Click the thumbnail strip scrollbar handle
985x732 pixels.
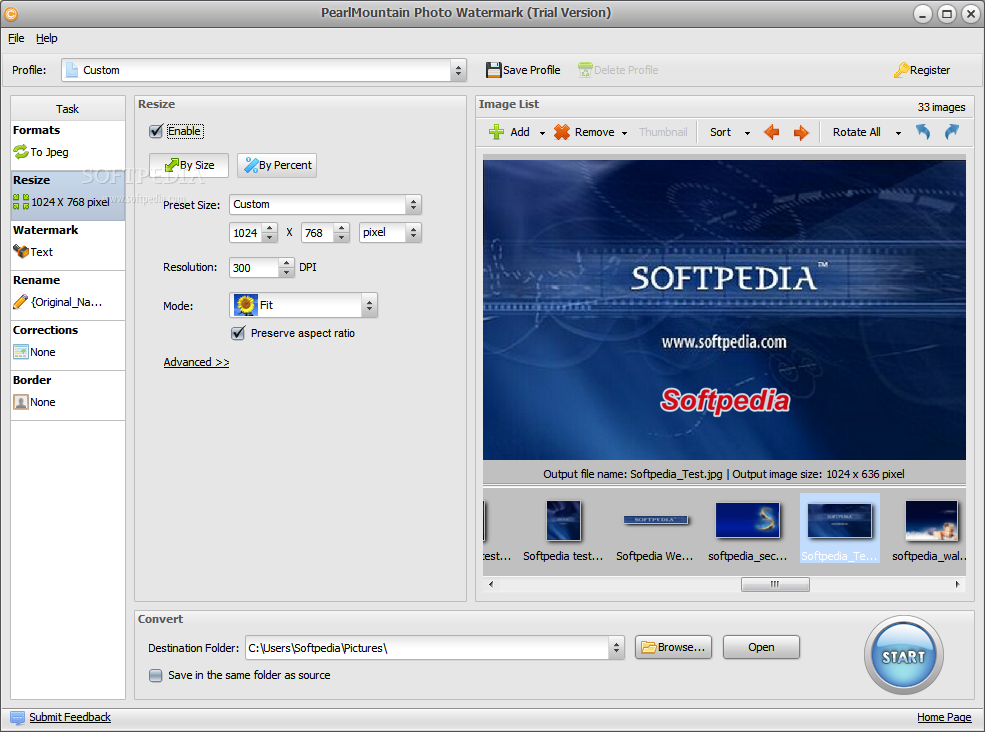click(x=775, y=584)
